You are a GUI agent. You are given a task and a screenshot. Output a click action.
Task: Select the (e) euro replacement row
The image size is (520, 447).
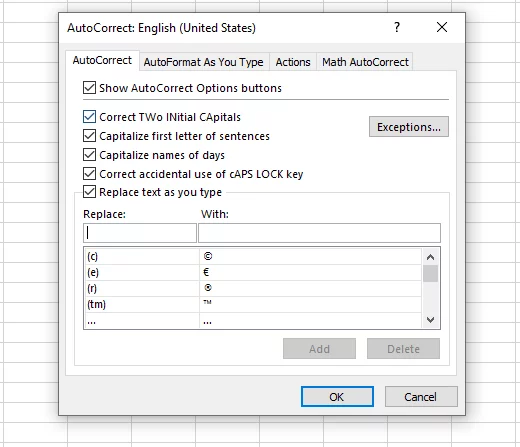[x=253, y=272]
